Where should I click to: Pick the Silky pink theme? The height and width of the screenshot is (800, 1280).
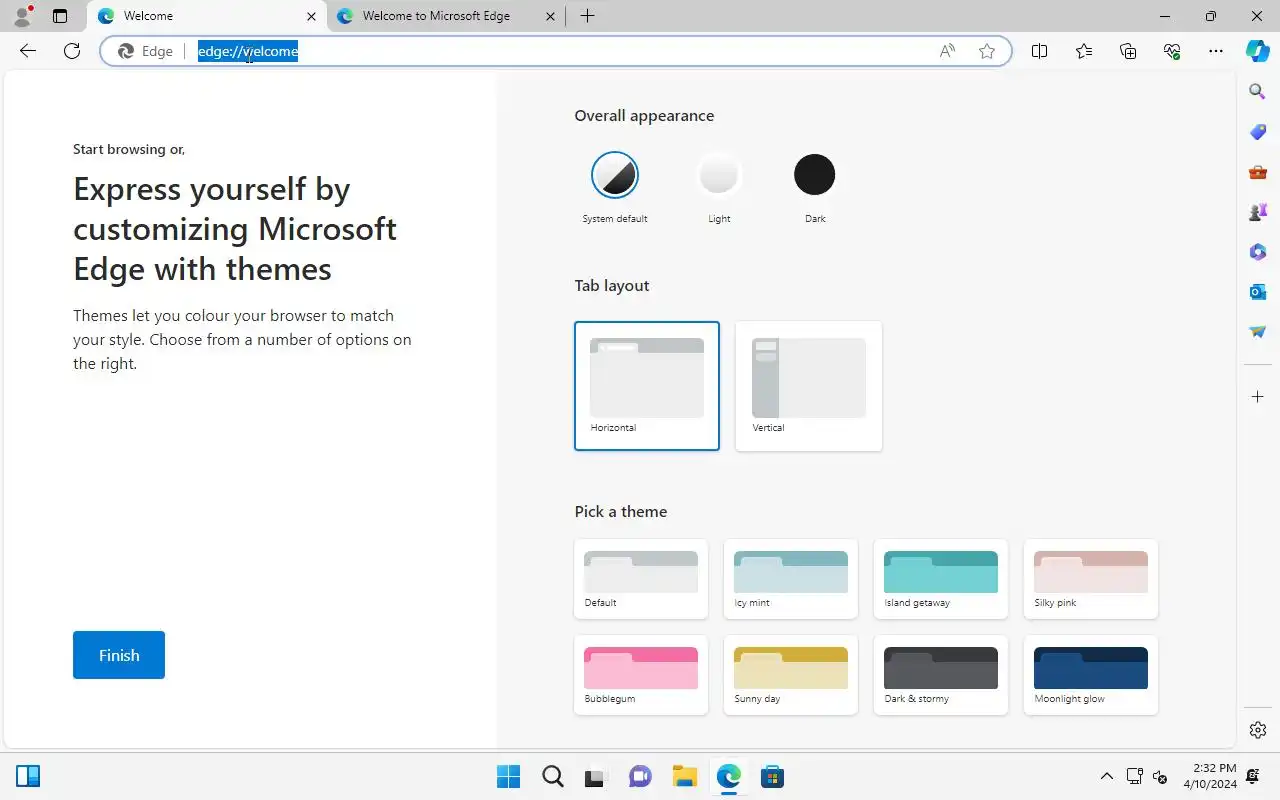(1091, 579)
